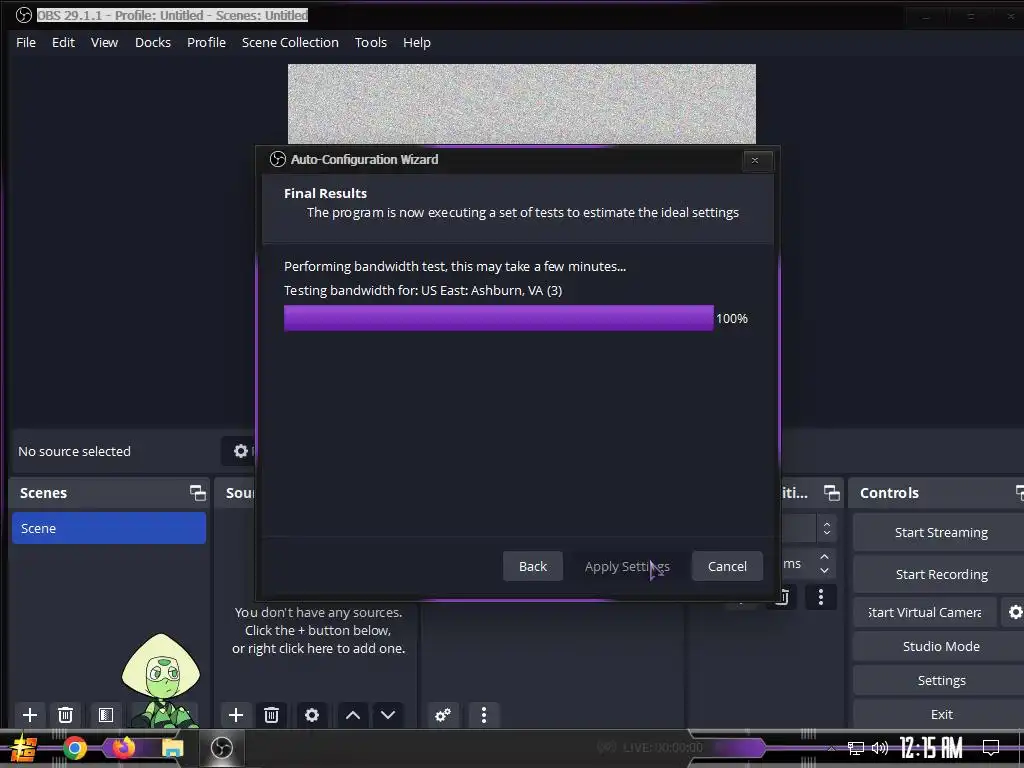The width and height of the screenshot is (1024, 768).
Task: Toggle Studio Mode
Action: [x=940, y=646]
